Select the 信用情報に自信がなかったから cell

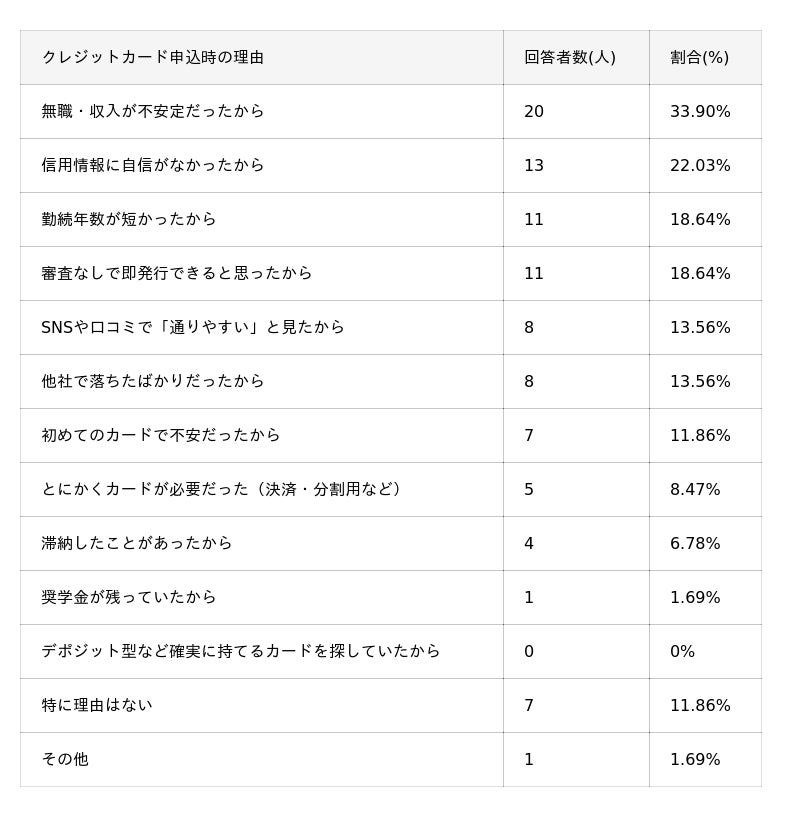click(x=153, y=166)
